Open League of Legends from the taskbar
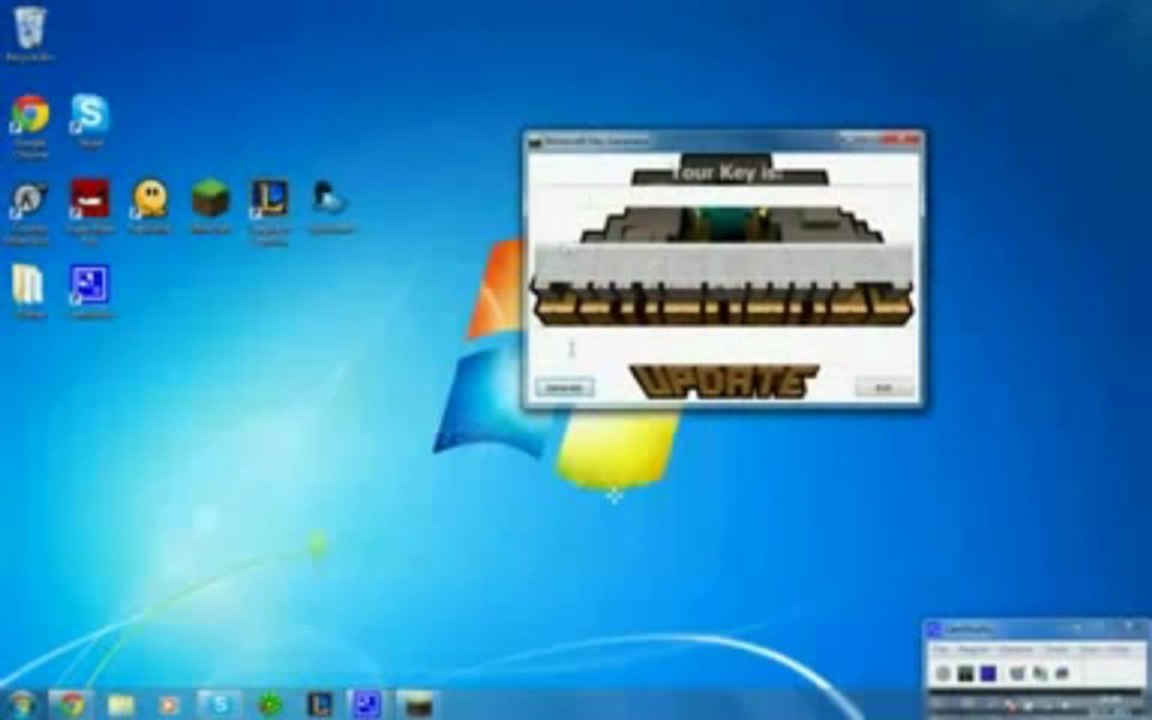Viewport: 1152px width, 720px height. (x=320, y=705)
